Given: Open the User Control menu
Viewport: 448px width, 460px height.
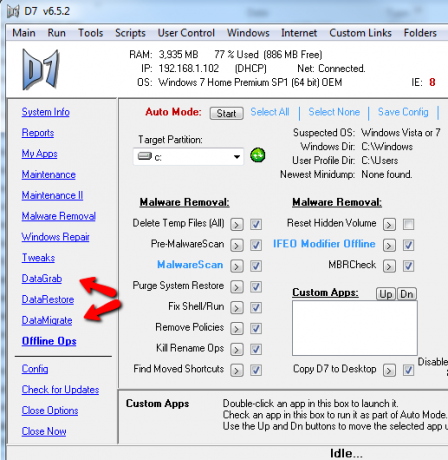Looking at the screenshot, I should coord(186,33).
